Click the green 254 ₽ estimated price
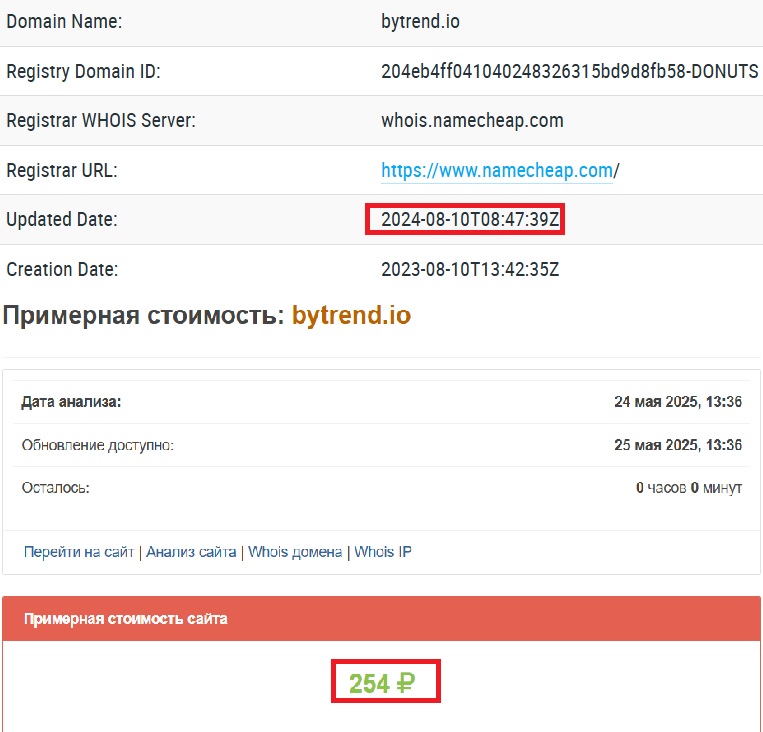 [x=385, y=684]
